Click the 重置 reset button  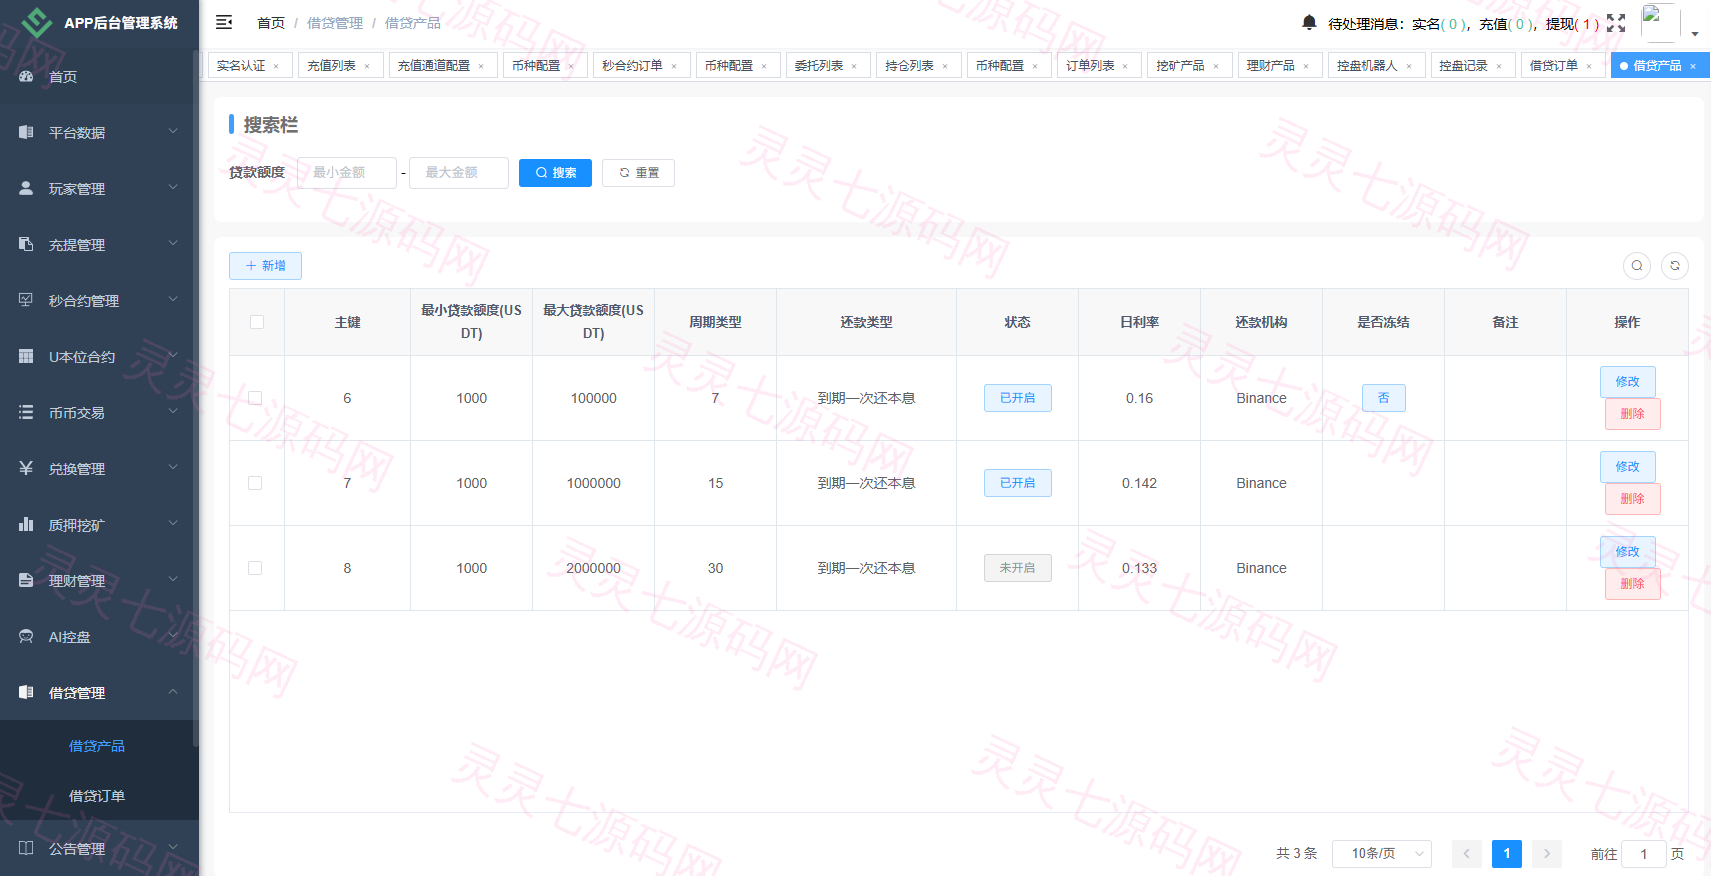[638, 173]
